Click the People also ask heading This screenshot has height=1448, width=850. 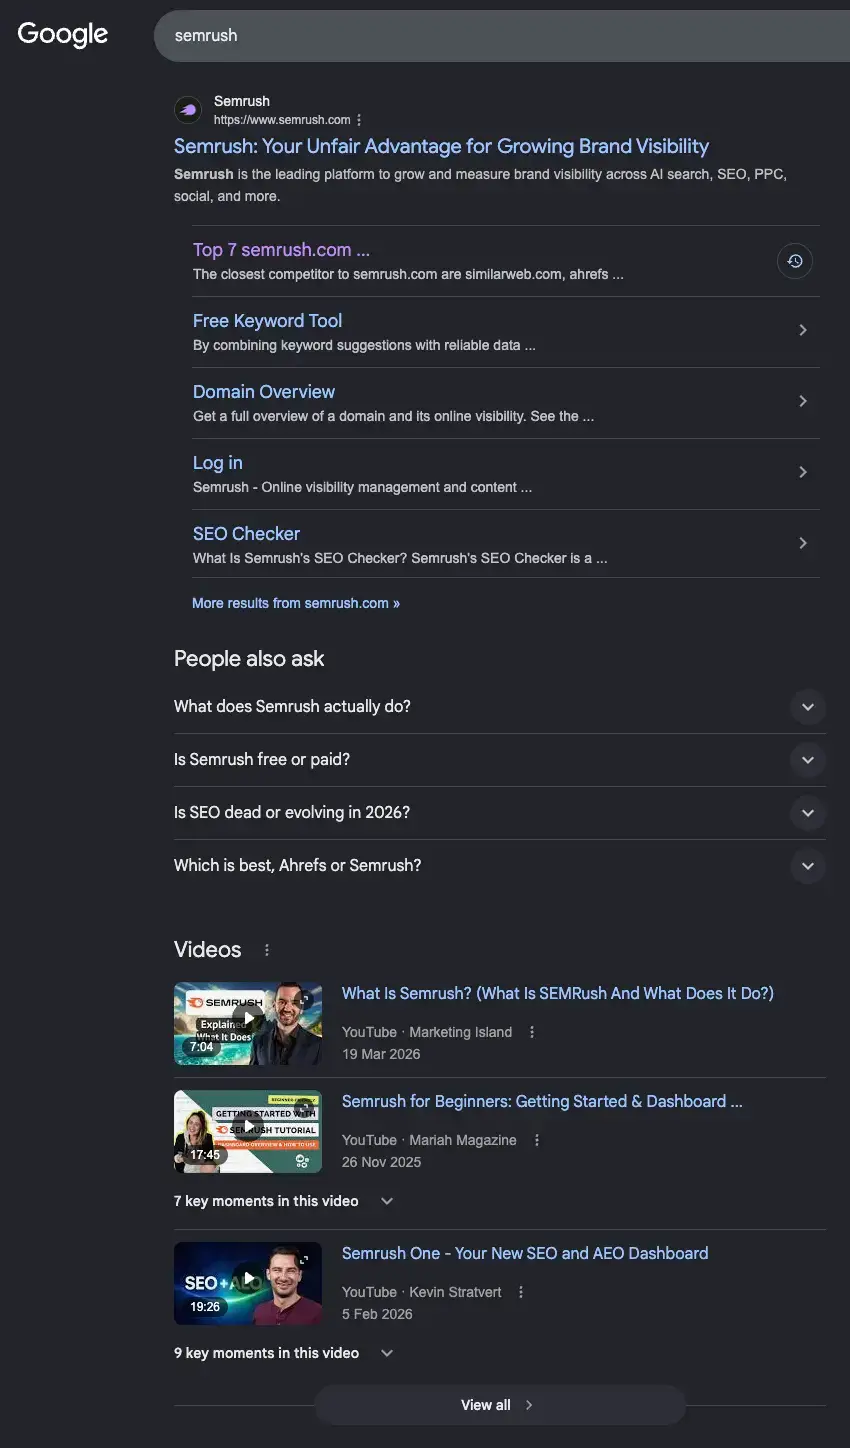coord(249,659)
